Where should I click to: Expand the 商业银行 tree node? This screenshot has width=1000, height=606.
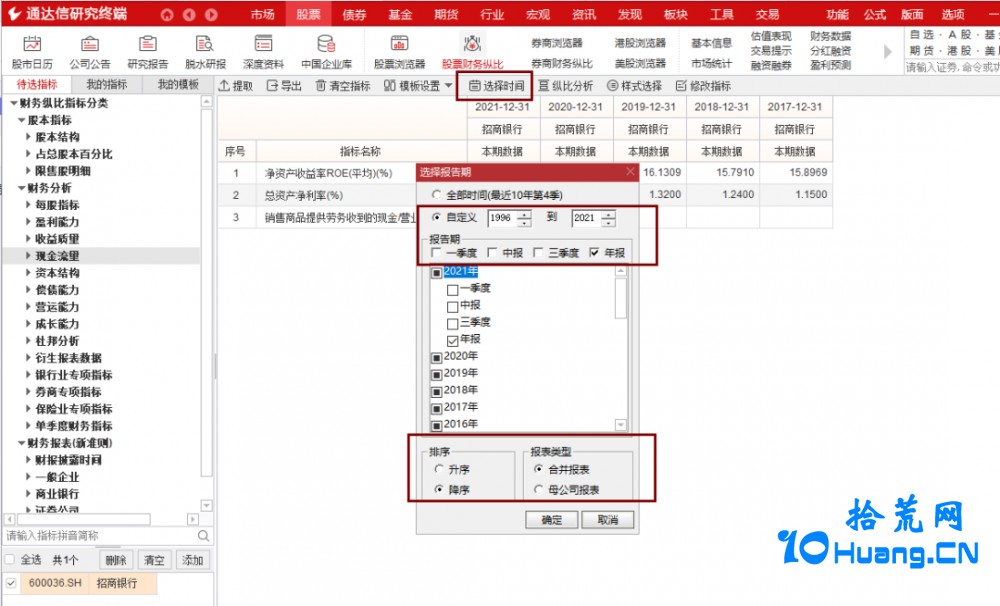coord(28,494)
